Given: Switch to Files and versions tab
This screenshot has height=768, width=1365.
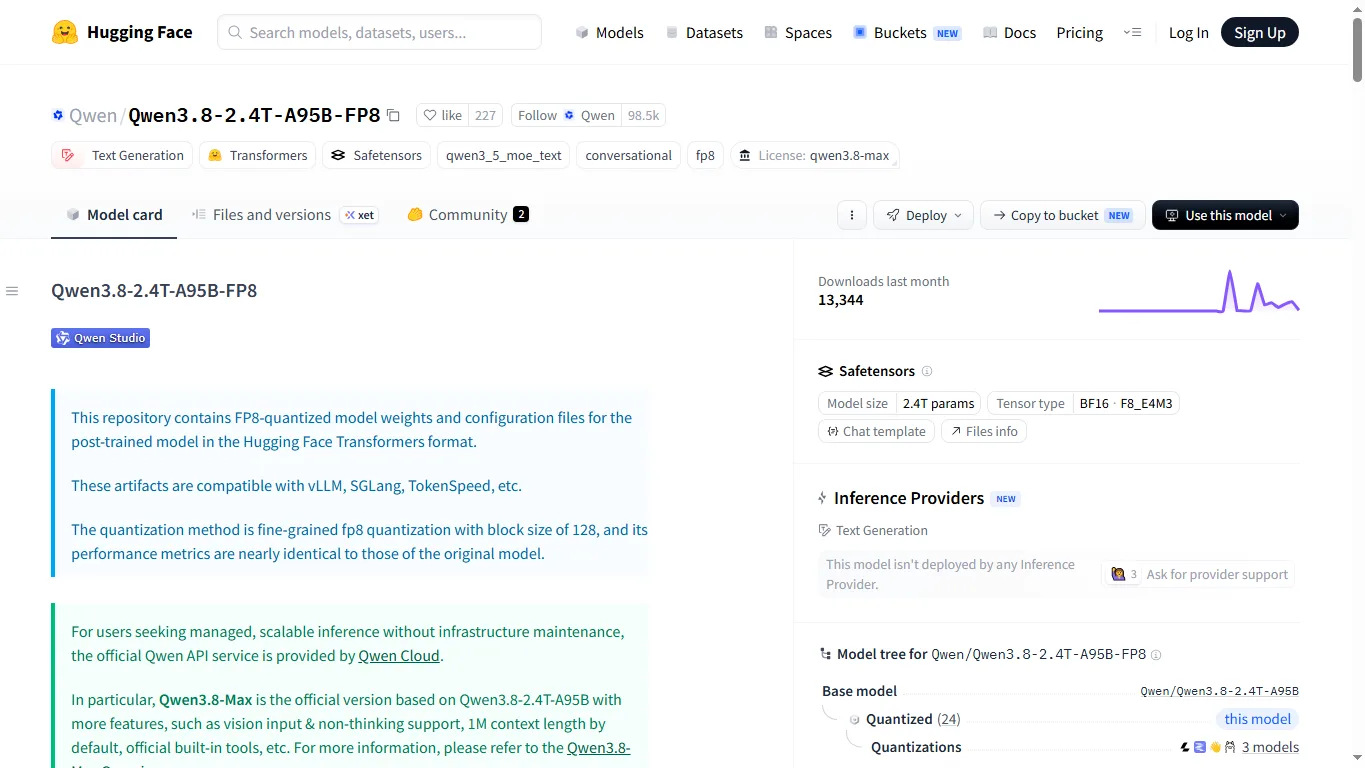Looking at the screenshot, I should [x=285, y=215].
